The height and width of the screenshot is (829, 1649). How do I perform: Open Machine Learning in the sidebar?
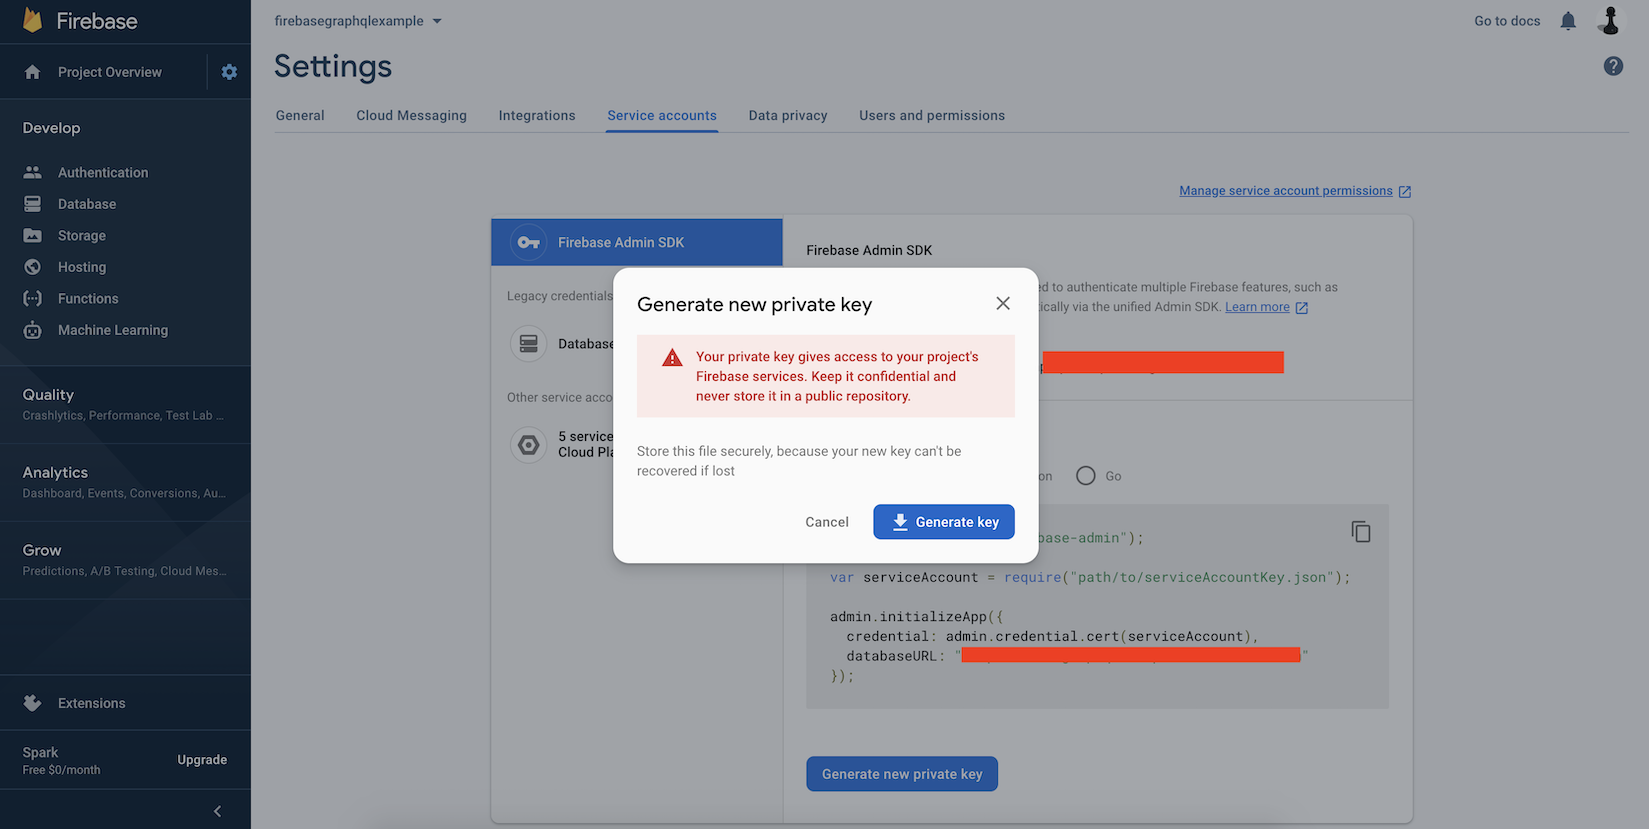point(113,330)
